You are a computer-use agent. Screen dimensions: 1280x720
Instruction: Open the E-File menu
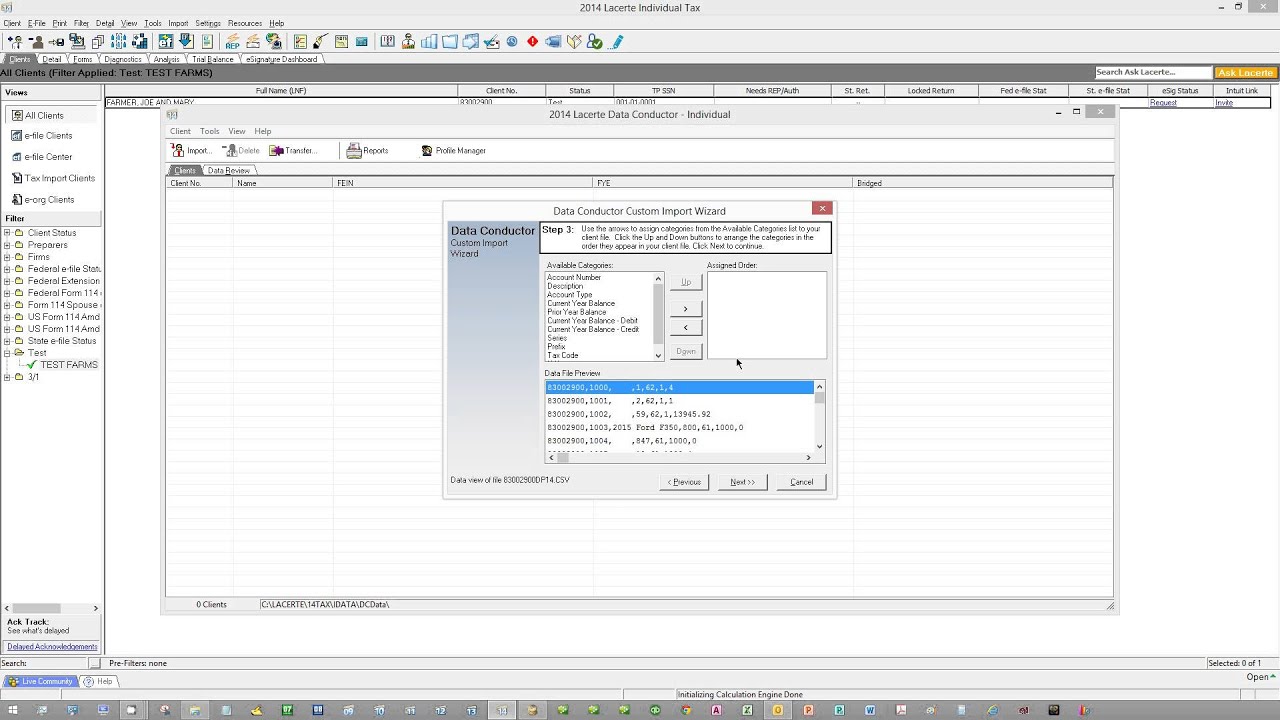(37, 23)
